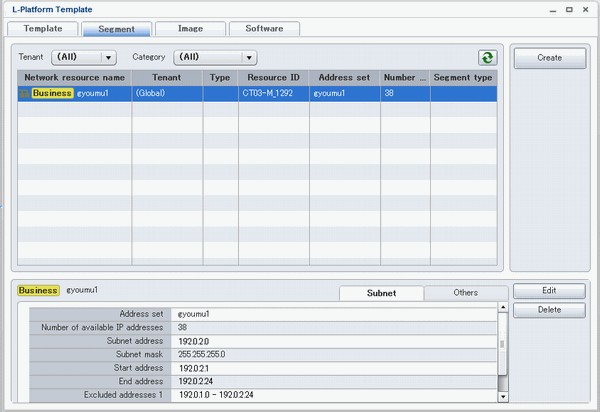Maximize the L-Platform Template window

pyautogui.click(x=569, y=9)
